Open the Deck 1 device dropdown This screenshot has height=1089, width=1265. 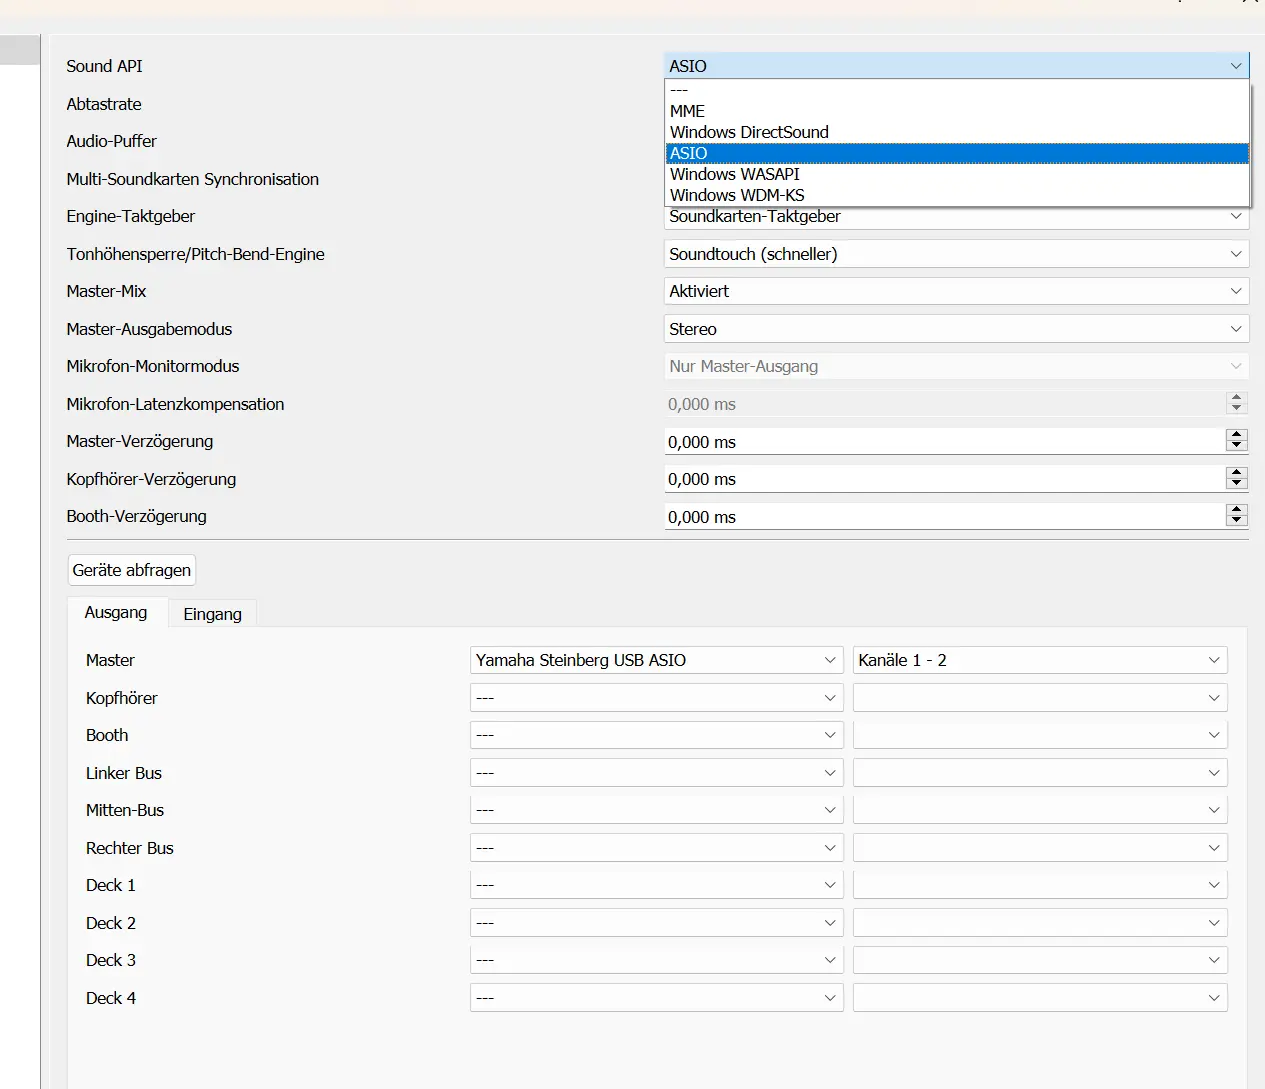pyautogui.click(x=656, y=885)
